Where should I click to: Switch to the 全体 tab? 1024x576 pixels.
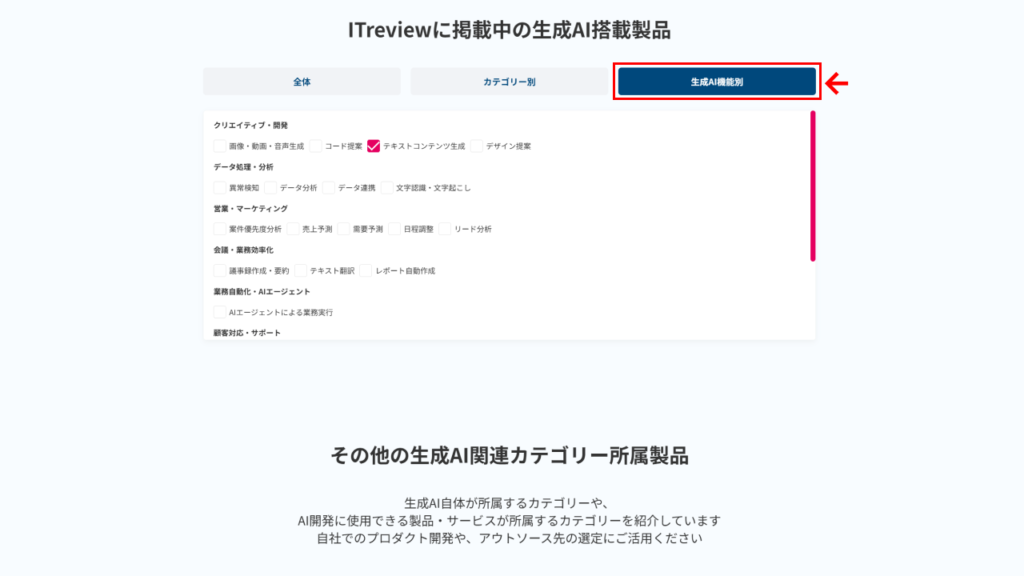coord(301,82)
